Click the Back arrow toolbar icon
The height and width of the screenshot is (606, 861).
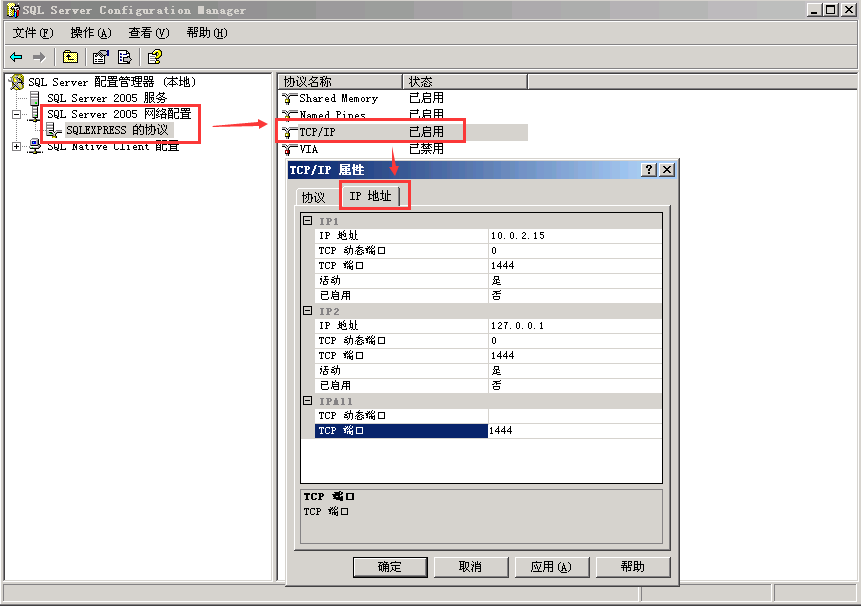[16, 57]
